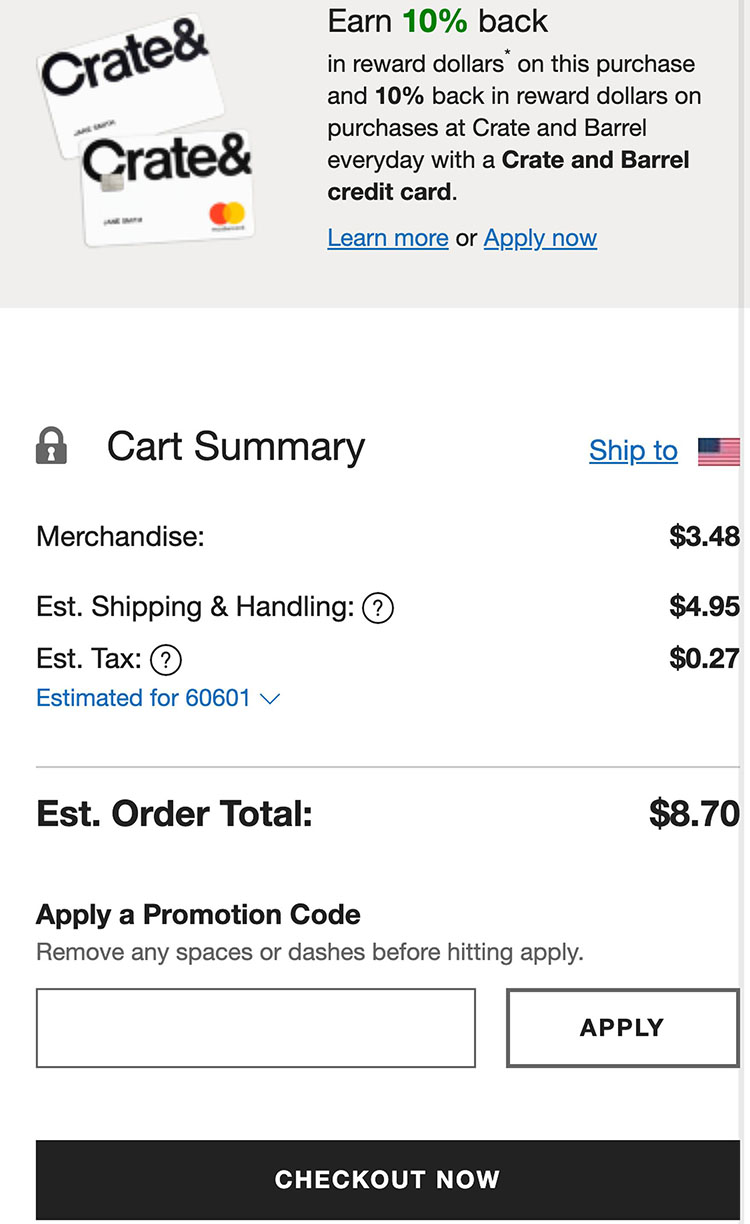Open the Learn more link
The height and width of the screenshot is (1224, 750).
(387, 238)
